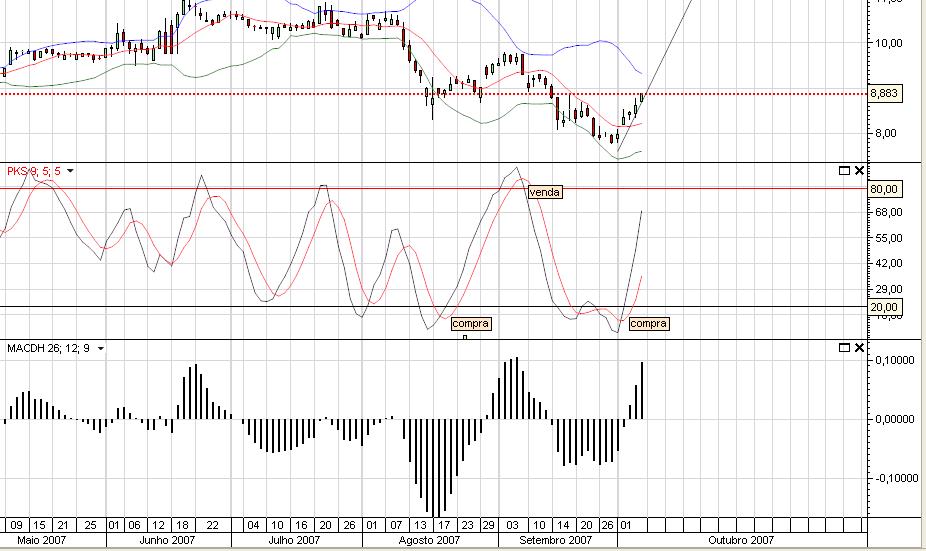Click the 0,00000 MACD axis value
The width and height of the screenshot is (926, 551).
895,419
